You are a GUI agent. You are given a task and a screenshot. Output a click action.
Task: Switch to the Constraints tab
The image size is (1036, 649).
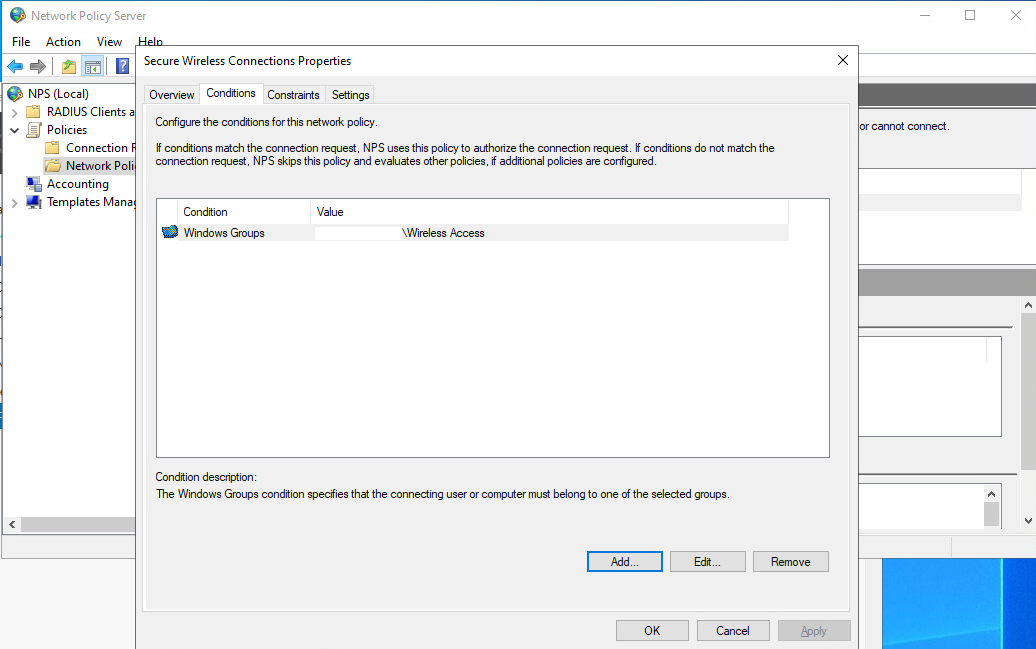(293, 94)
